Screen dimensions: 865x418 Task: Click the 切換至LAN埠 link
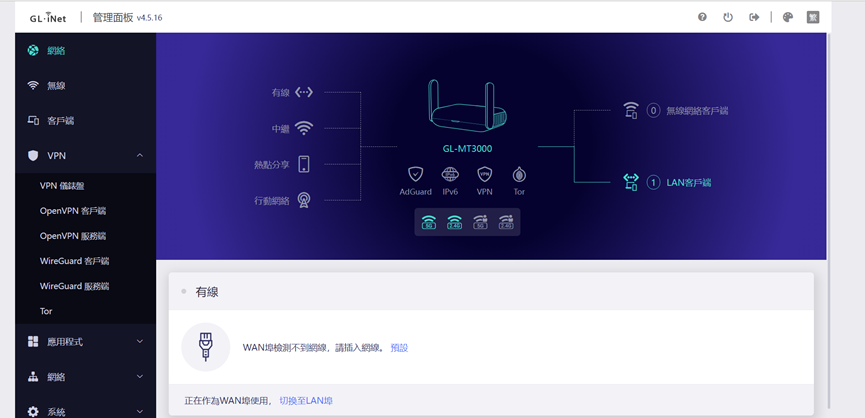point(306,400)
